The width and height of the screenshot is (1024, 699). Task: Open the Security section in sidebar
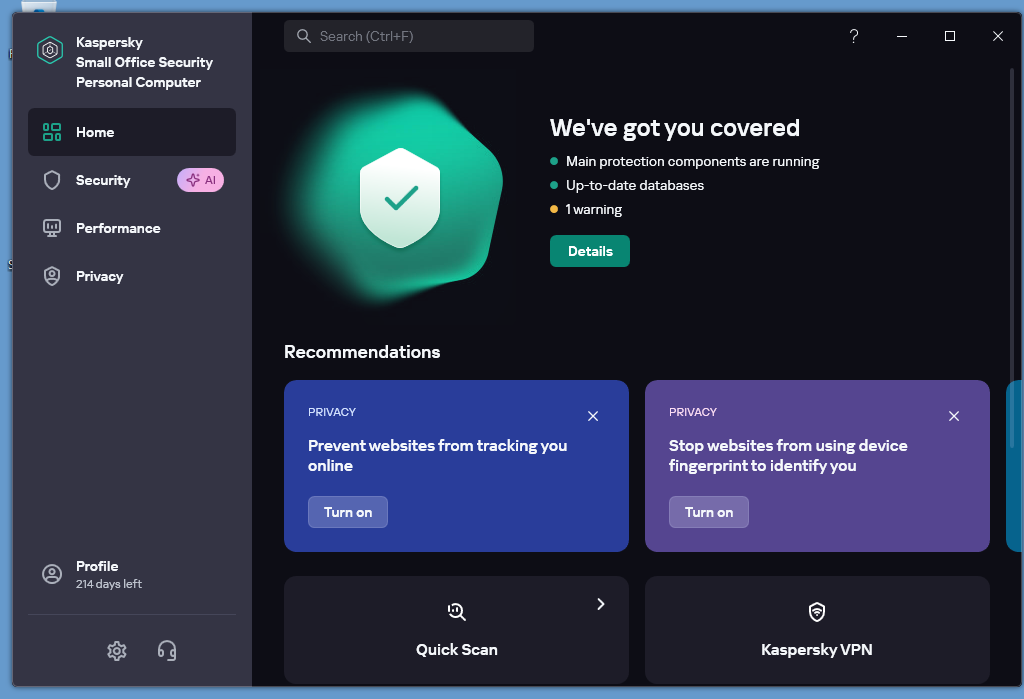click(132, 180)
